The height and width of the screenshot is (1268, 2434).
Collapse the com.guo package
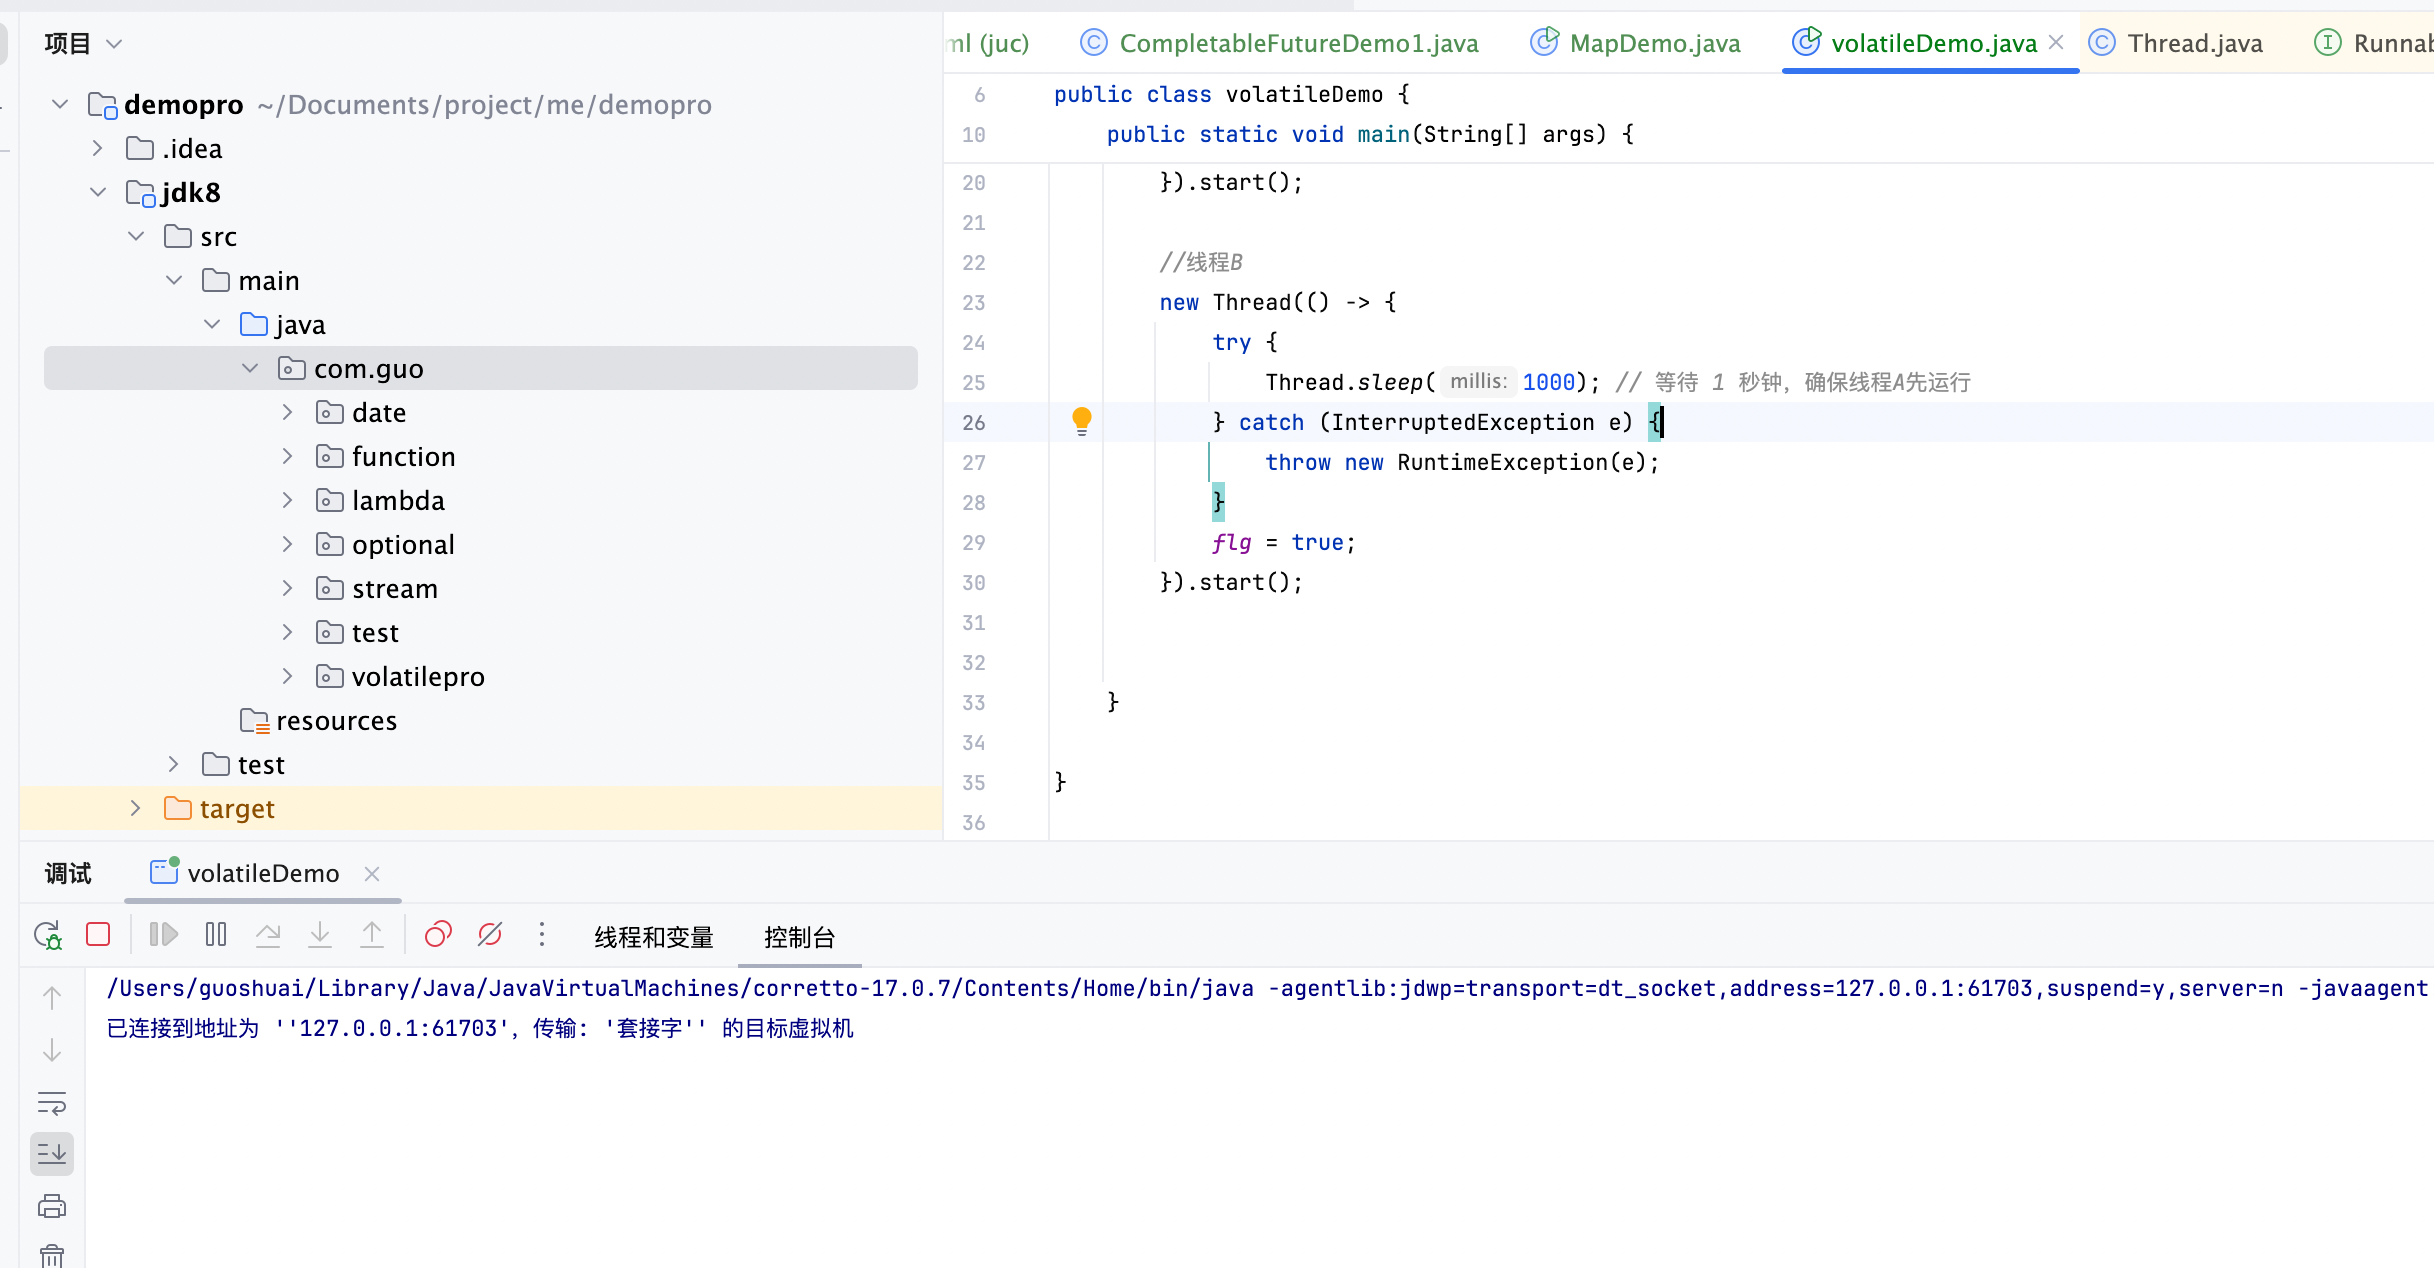[250, 369]
